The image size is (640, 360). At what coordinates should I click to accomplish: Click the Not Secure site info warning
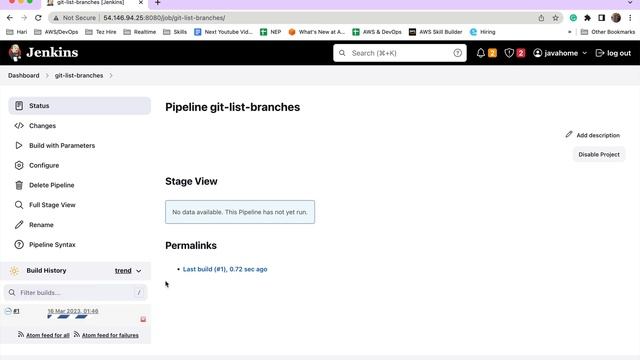pos(74,18)
